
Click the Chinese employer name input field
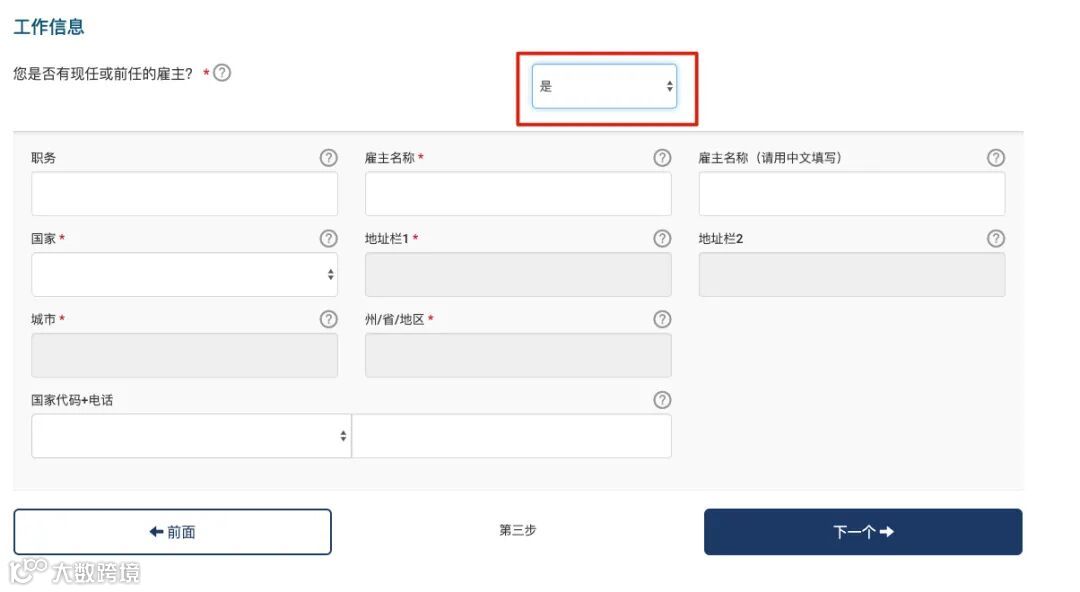tap(852, 194)
